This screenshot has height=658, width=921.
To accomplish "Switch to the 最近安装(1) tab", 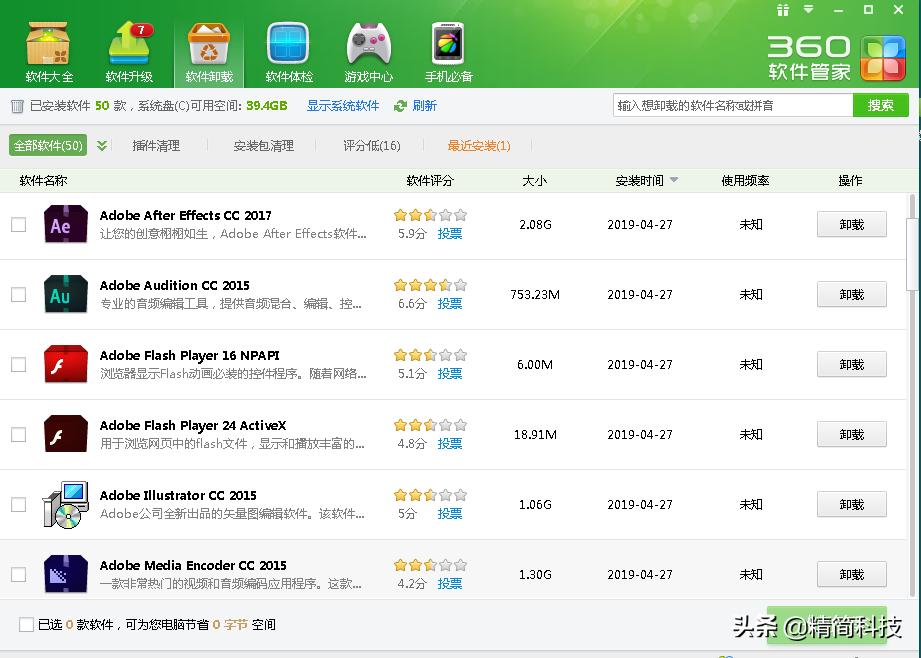I will pos(479,145).
